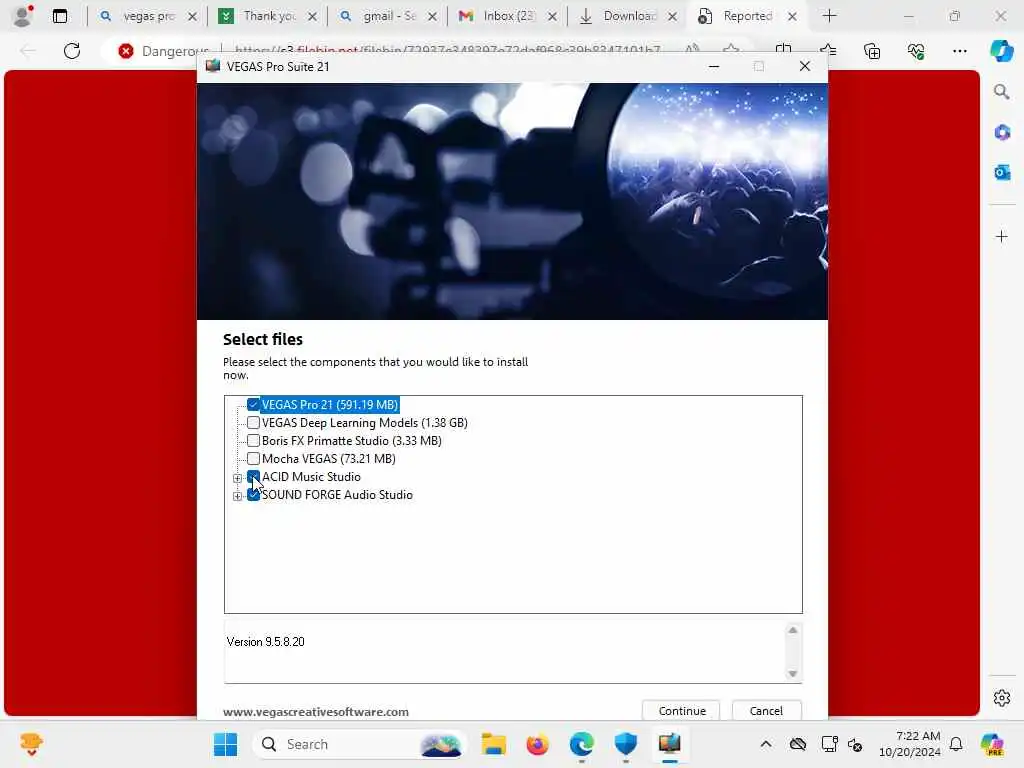Screen dimensions: 1024x768
Task: Click the taskbar Search box
Action: pos(360,744)
